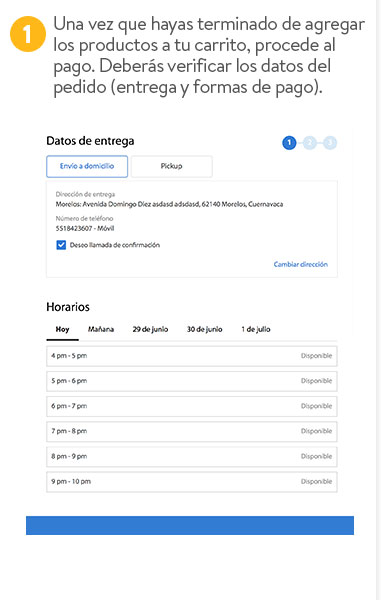
Task: Show schedules for 29 de junio
Action: (x=150, y=329)
